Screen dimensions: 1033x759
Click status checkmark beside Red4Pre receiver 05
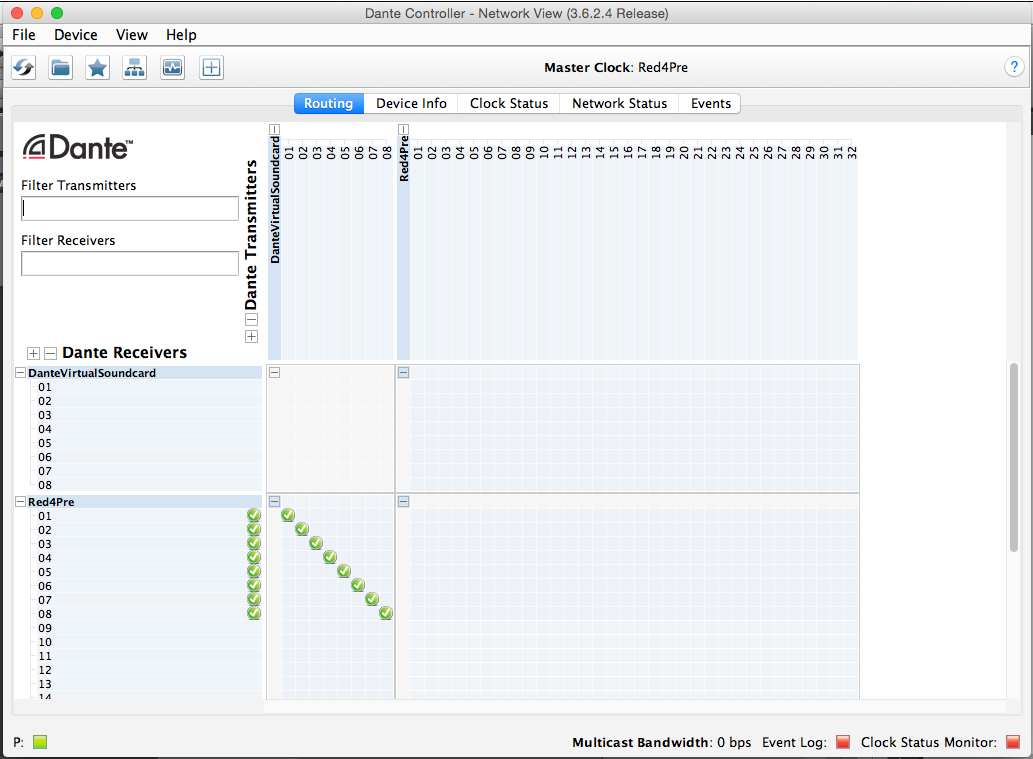coord(254,571)
